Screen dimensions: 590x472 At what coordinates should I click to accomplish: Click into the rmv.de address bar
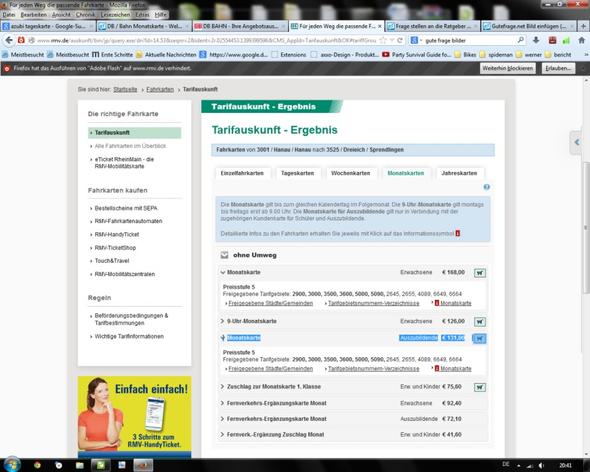coord(207,40)
